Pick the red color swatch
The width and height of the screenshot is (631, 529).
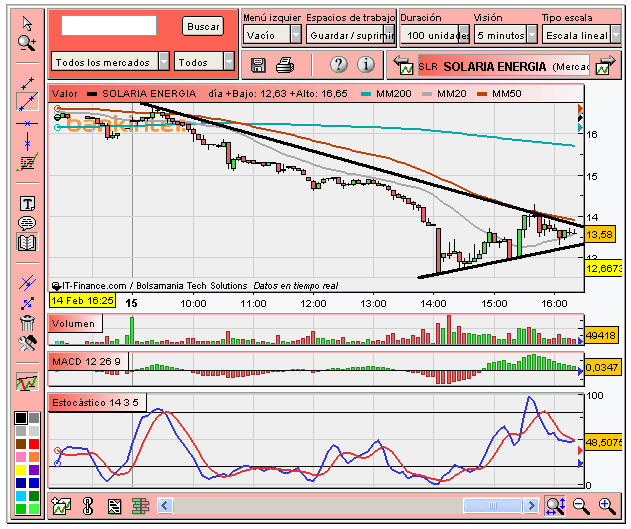point(34,444)
